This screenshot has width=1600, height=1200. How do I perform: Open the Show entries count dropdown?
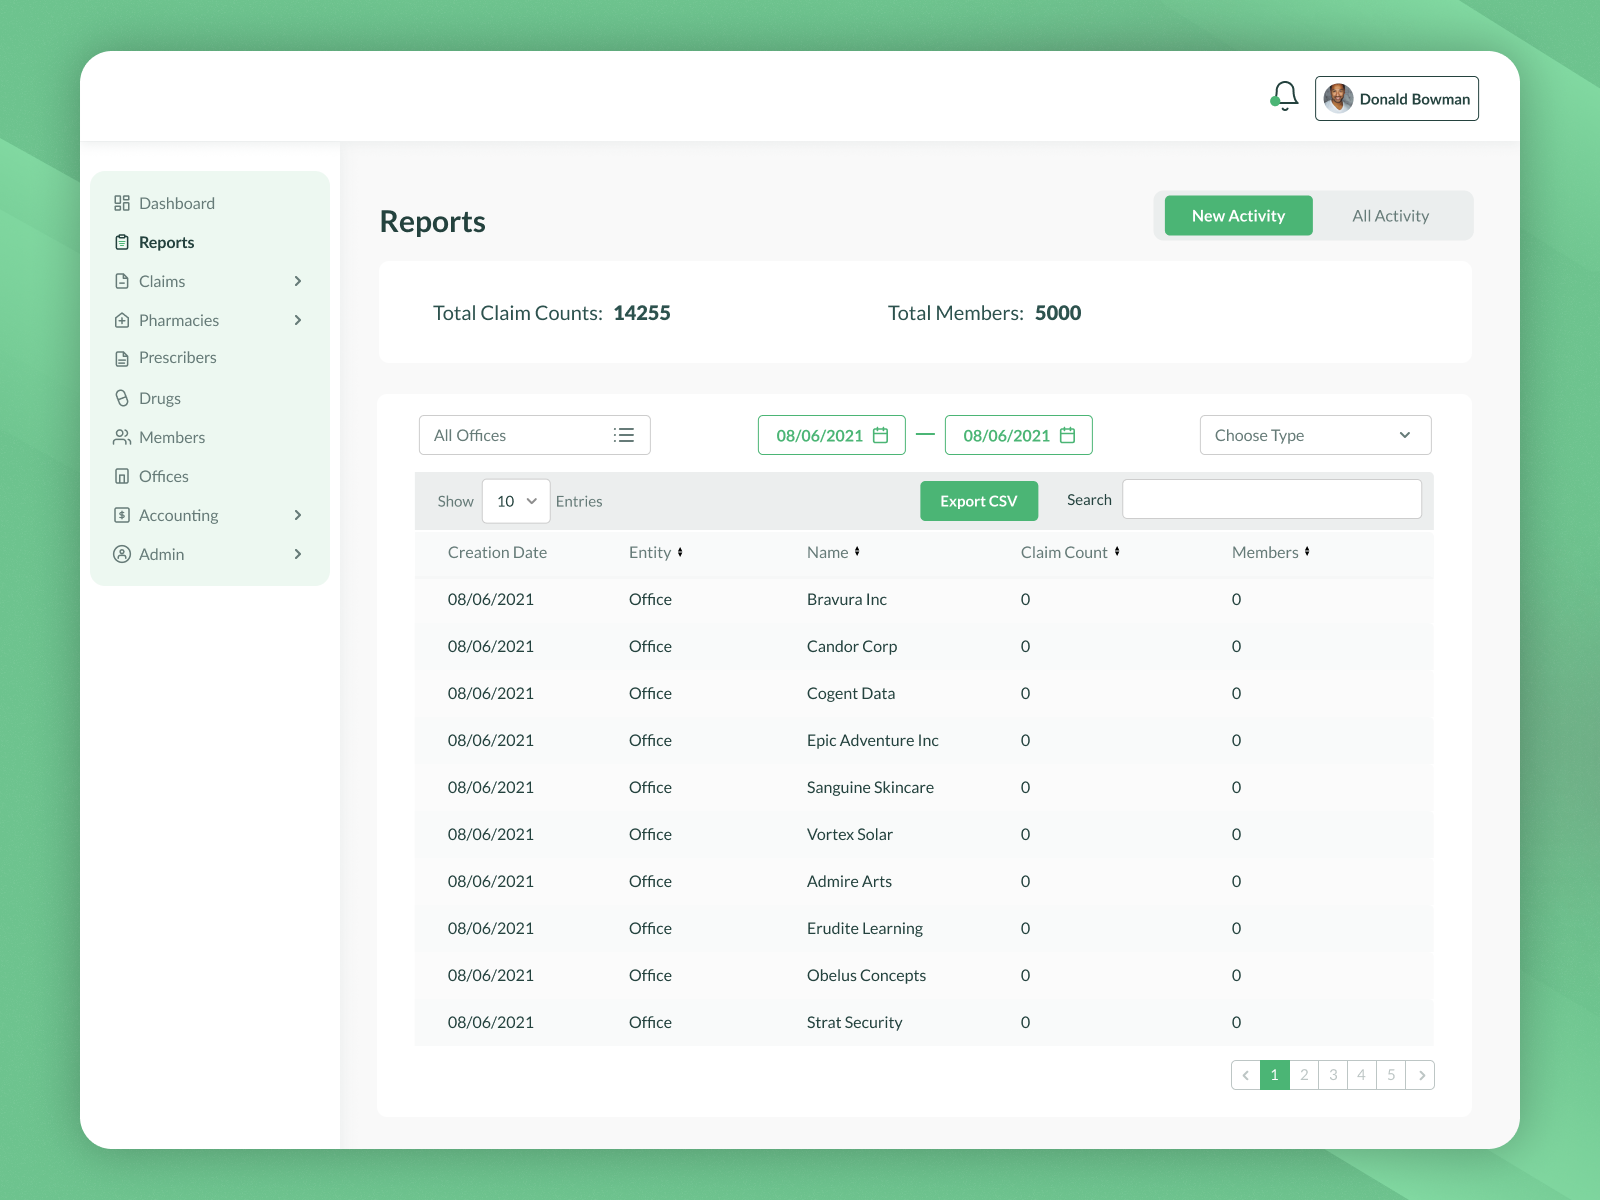(516, 501)
